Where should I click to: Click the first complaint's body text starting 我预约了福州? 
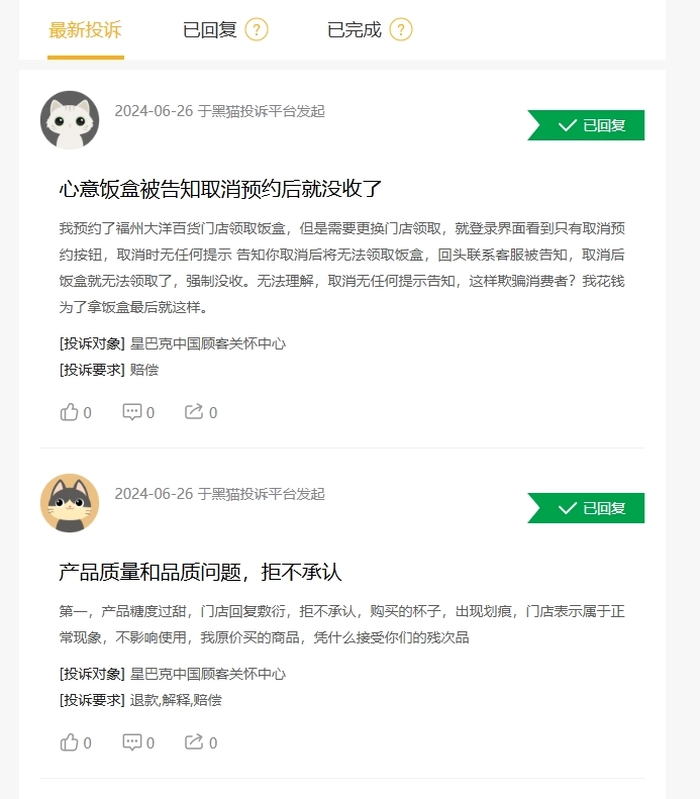[342, 268]
